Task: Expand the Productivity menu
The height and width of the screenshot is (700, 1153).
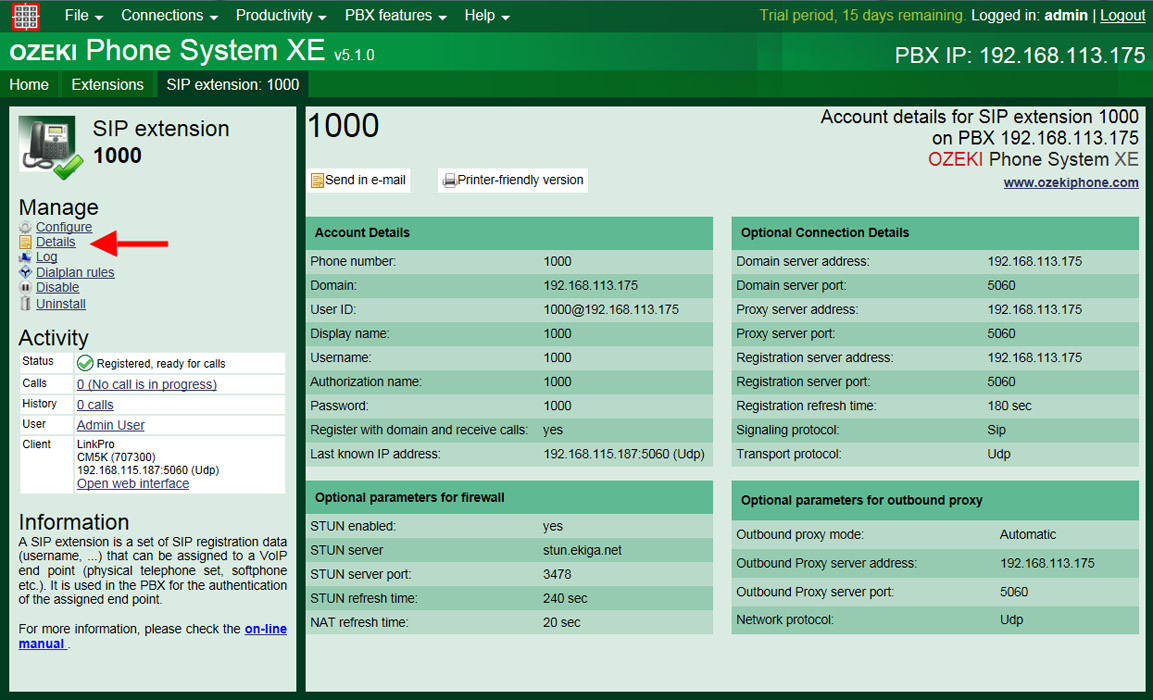Action: tap(282, 15)
